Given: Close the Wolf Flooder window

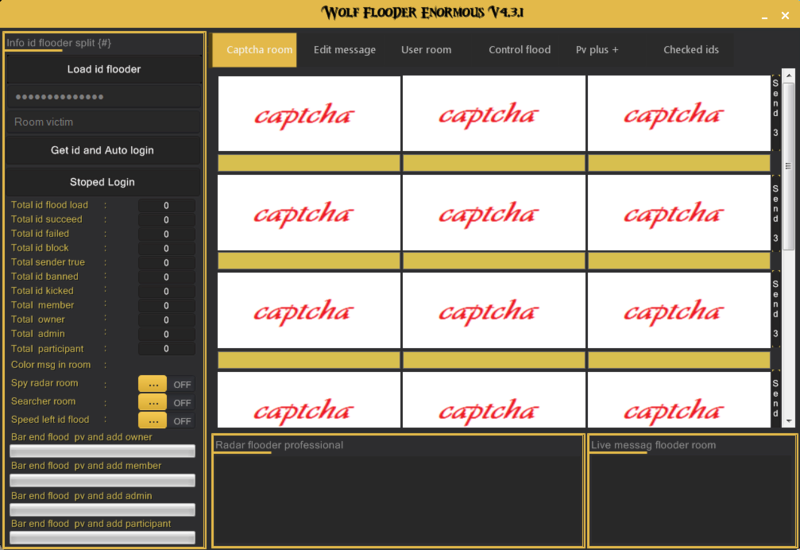Looking at the screenshot, I should pos(785,16).
